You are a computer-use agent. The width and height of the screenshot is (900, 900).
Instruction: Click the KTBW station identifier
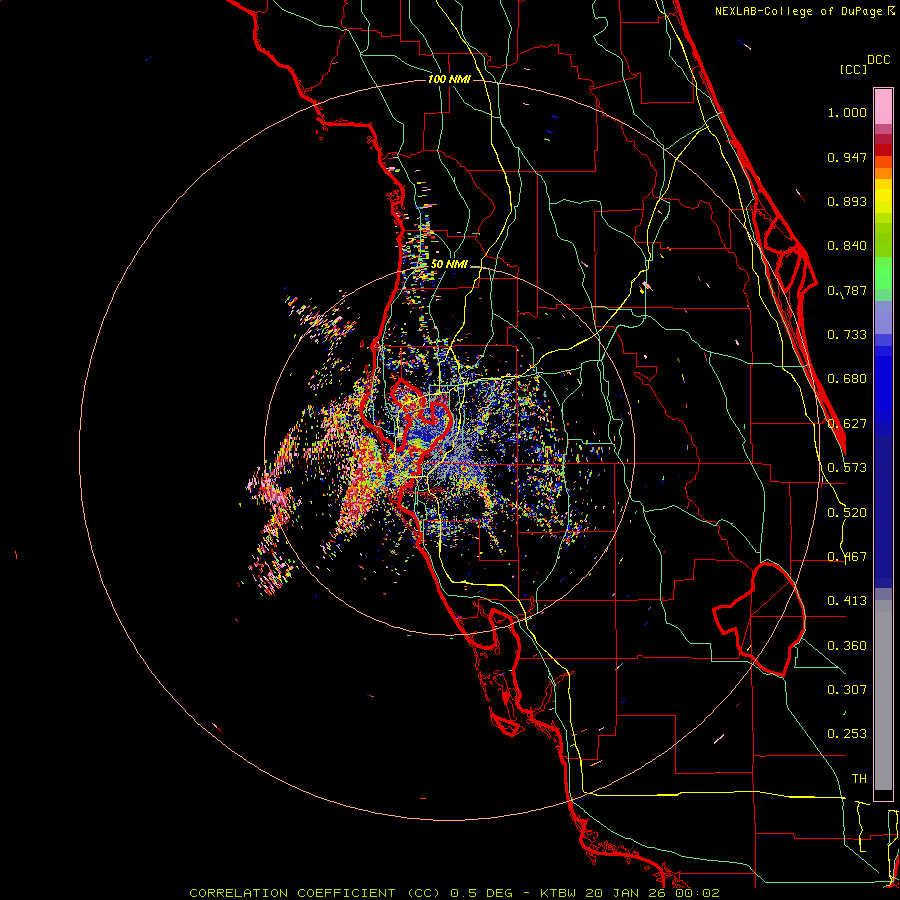[560, 893]
